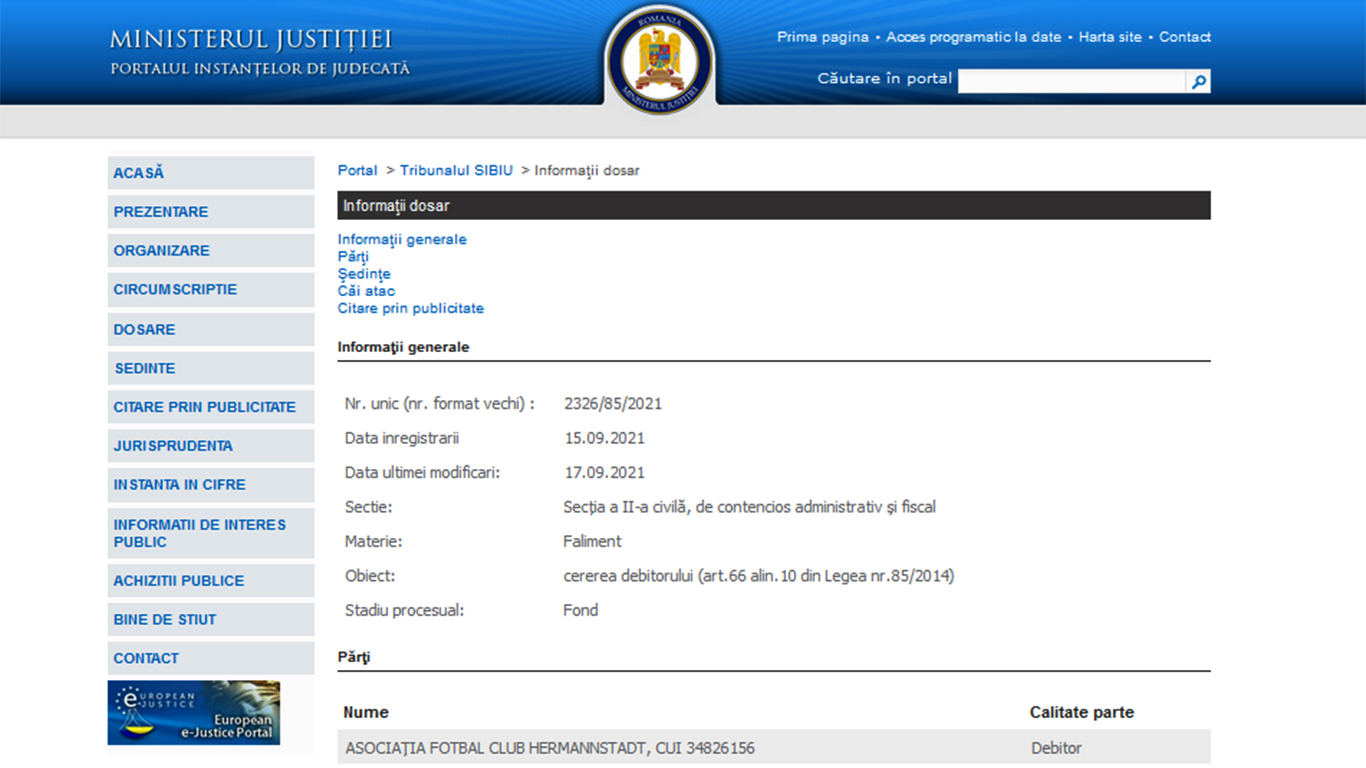Open the European e-Justice Portal banner
Screen dimensions: 1366x768
coord(194,713)
